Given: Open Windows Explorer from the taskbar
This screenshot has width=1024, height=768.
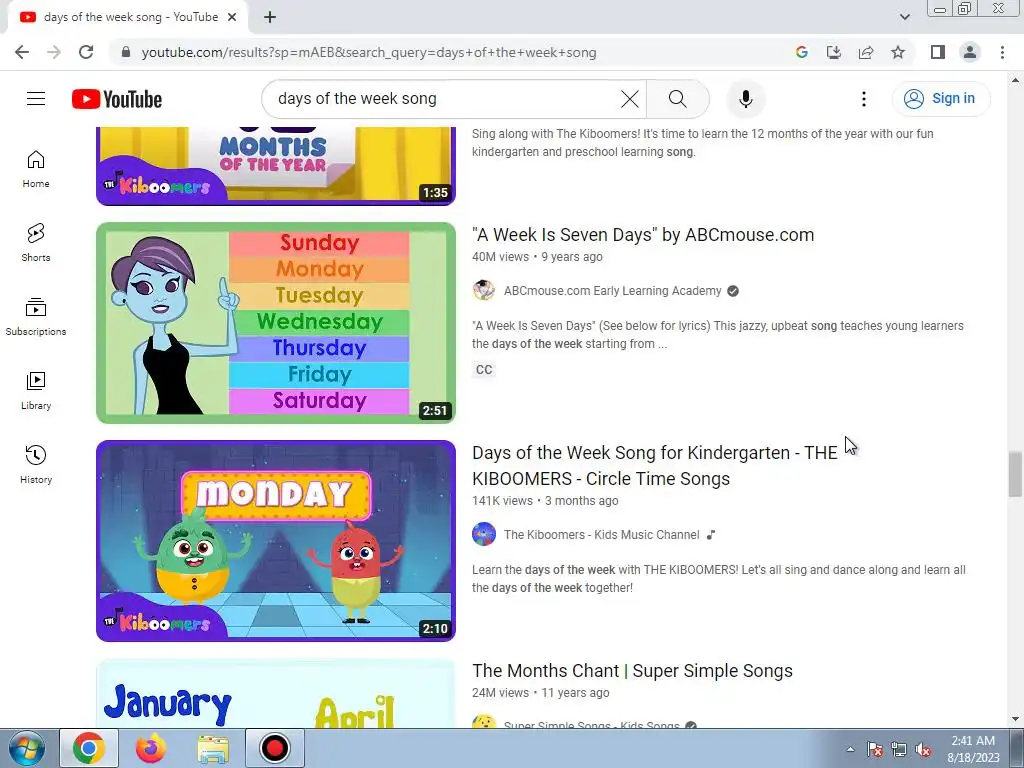Looking at the screenshot, I should (x=213, y=748).
